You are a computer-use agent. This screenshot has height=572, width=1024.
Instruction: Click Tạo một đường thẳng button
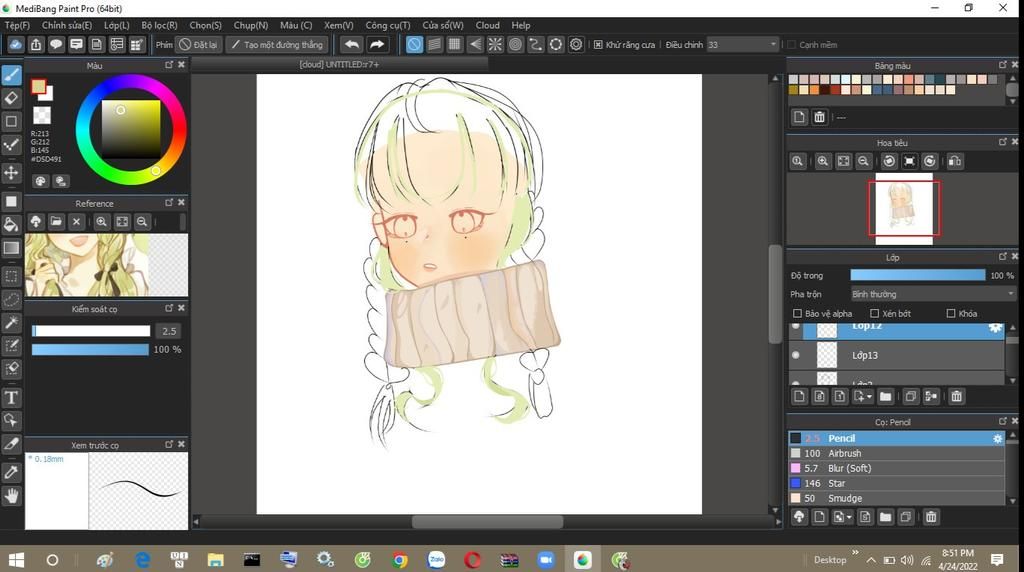pos(277,44)
